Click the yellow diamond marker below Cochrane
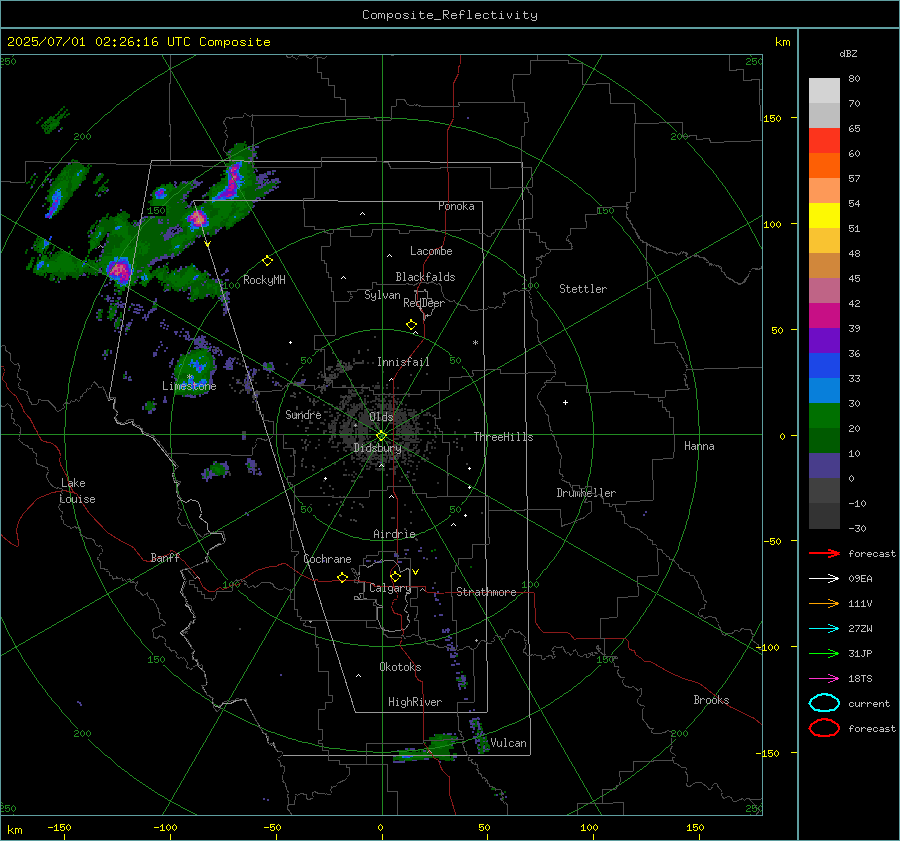Image resolution: width=900 pixels, height=841 pixels. (342, 577)
